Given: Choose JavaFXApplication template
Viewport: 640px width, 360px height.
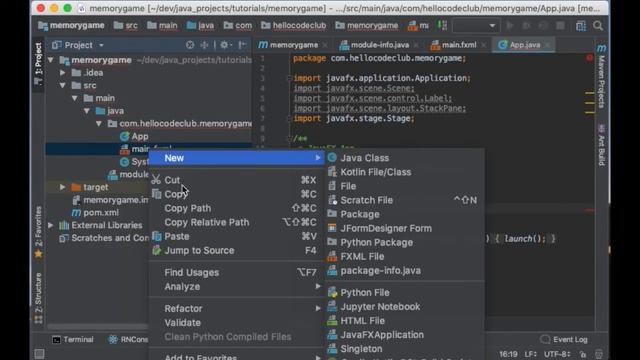Looking at the screenshot, I should (405, 335).
